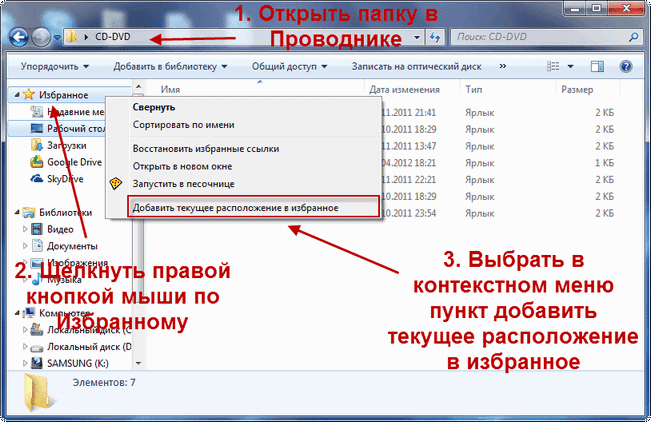
Task: Open the Документы library
Action: point(72,246)
